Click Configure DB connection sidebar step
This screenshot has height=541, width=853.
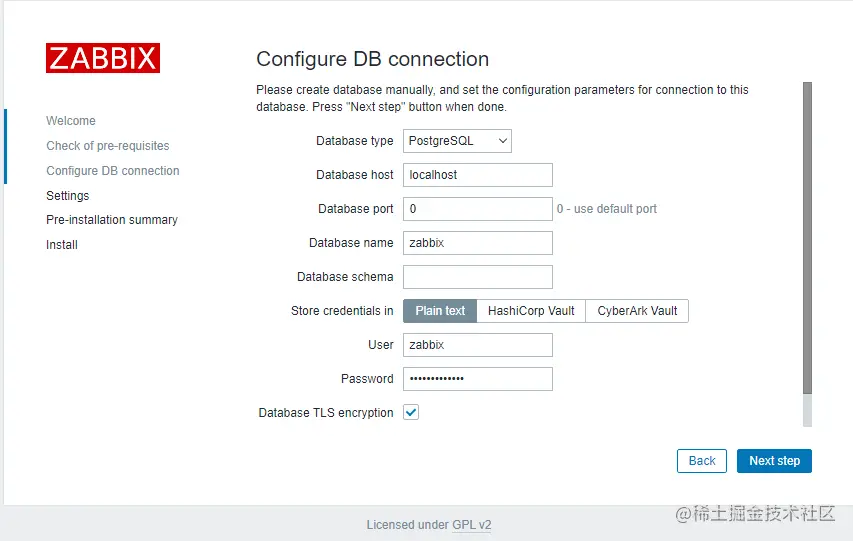[113, 171]
